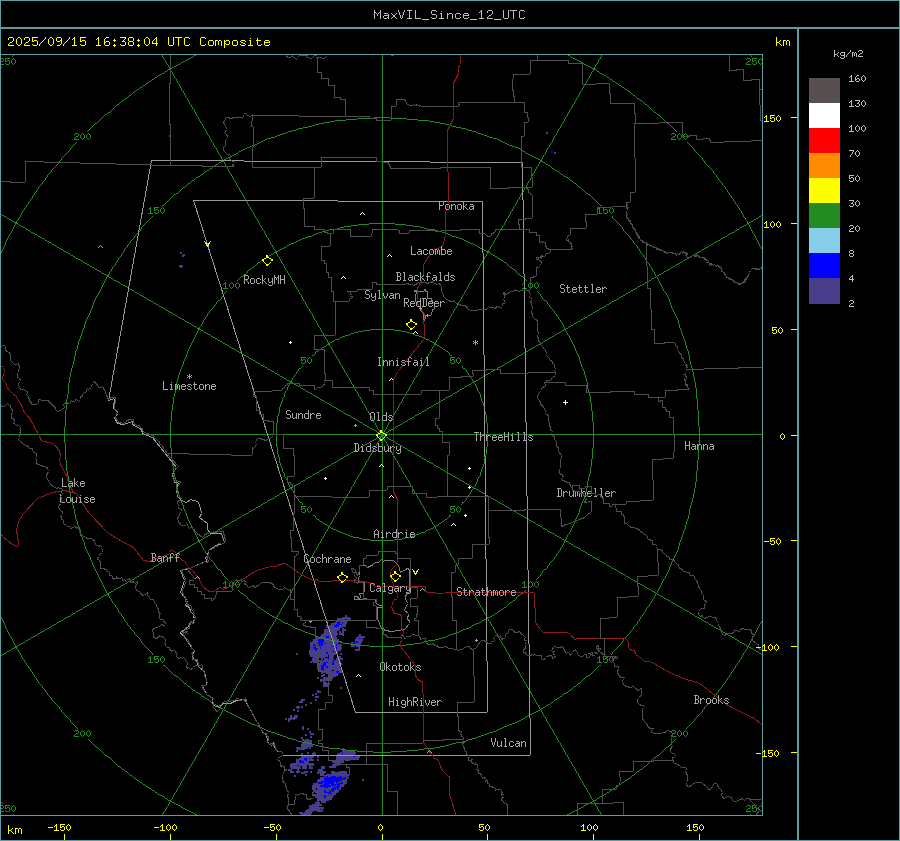Viewport: 900px width, 841px height.
Task: Click the Banff label
Action: (x=165, y=557)
